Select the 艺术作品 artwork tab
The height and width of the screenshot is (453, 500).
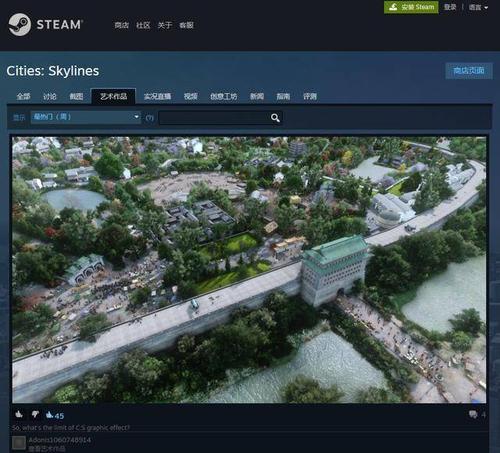click(x=113, y=97)
